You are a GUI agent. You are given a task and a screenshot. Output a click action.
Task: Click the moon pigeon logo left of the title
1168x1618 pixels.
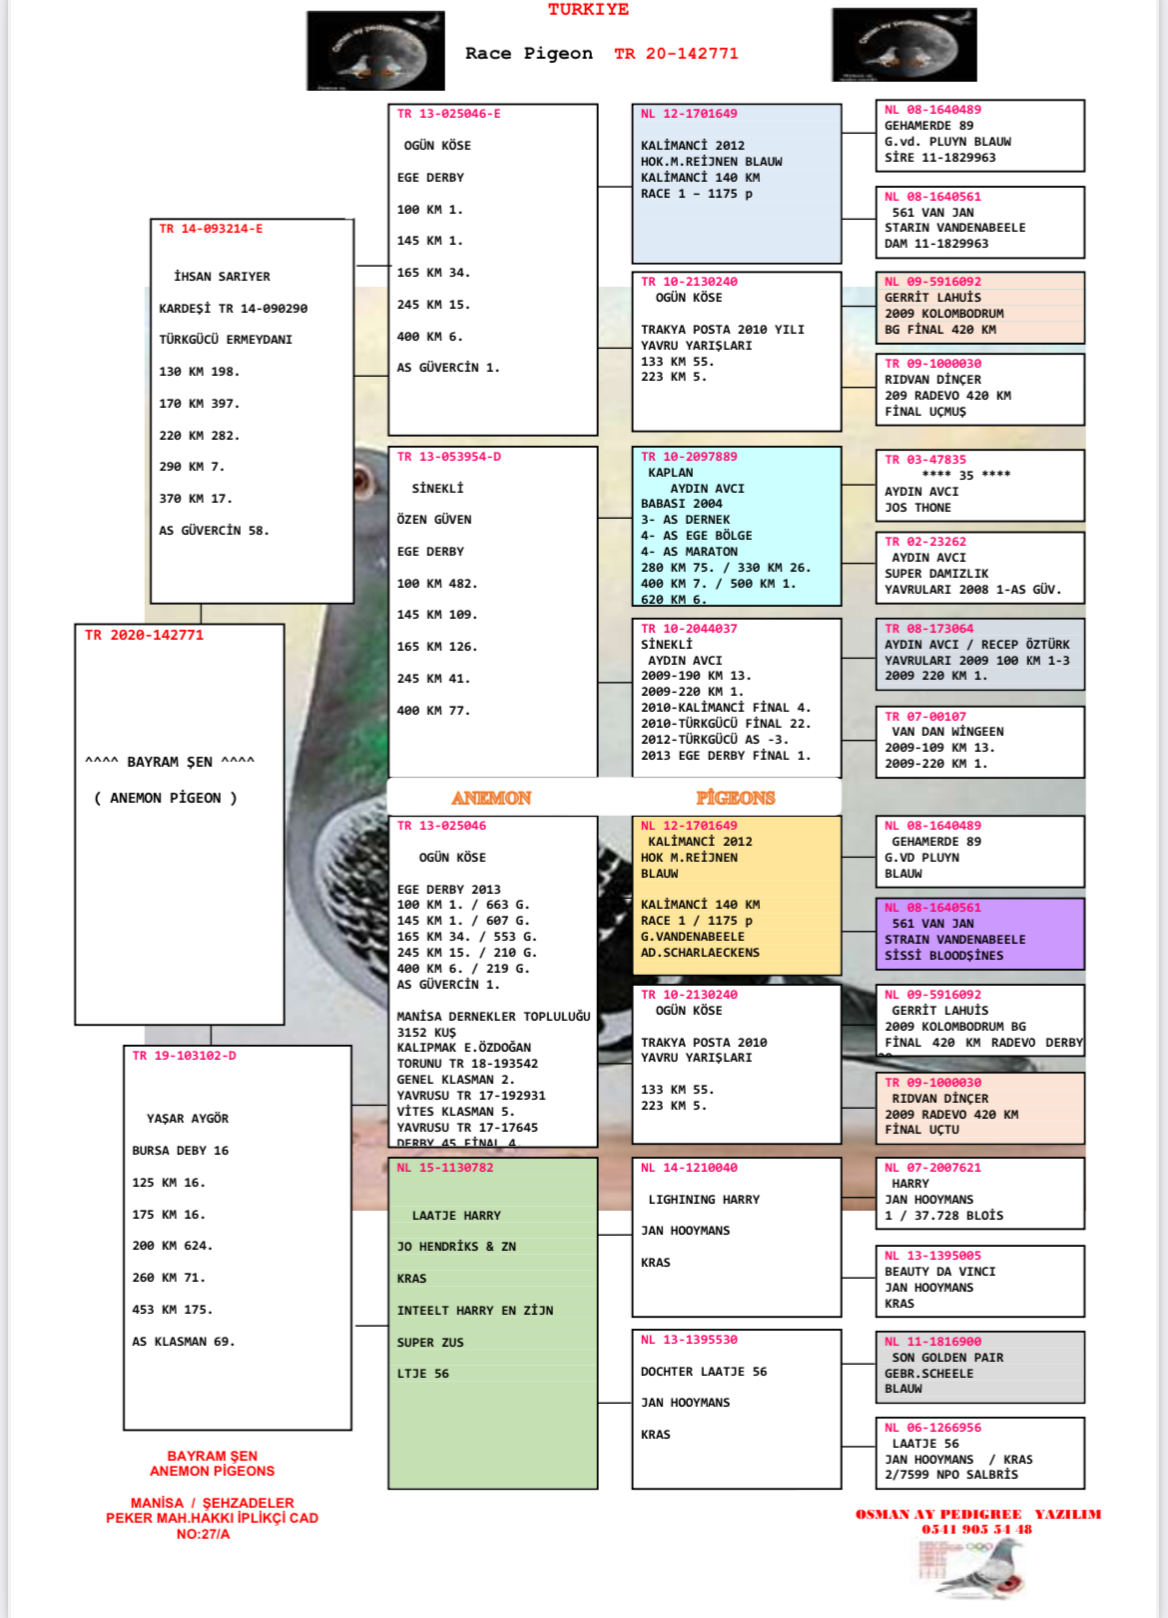tap(376, 50)
